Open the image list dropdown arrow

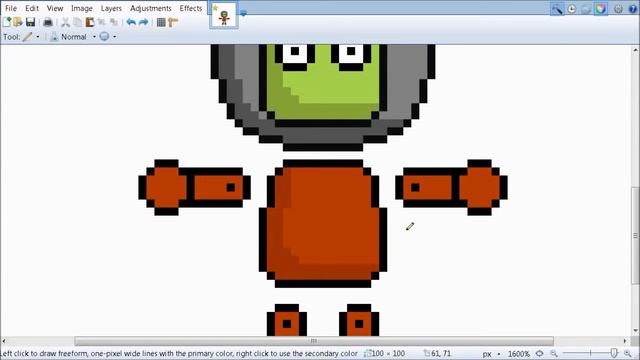point(243,13)
